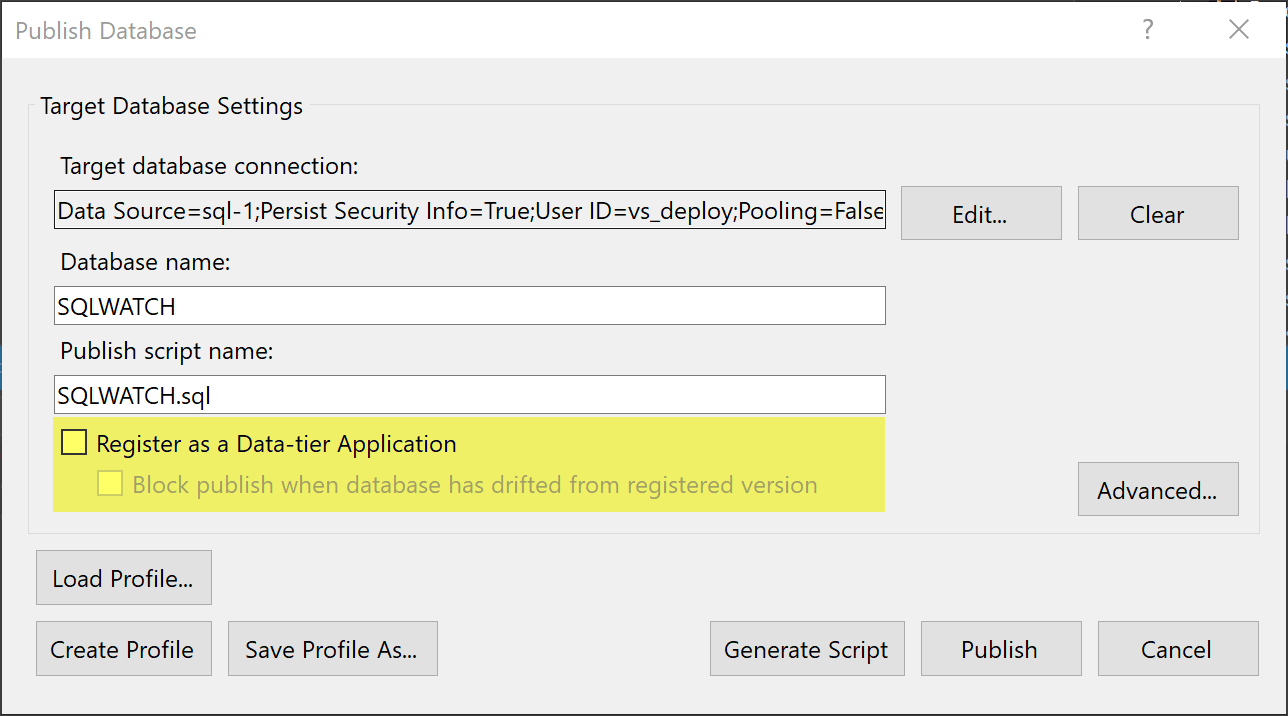The image size is (1288, 716).
Task: Click the 'Database name:' label
Action: (x=146, y=262)
